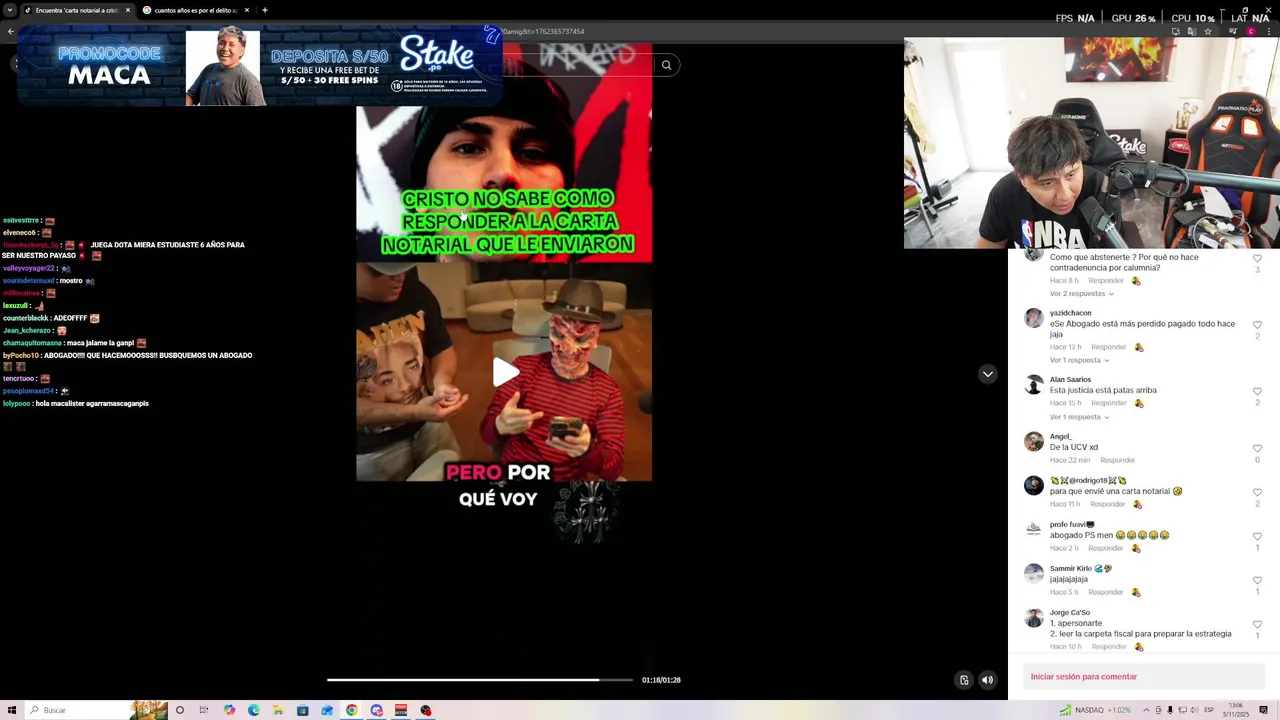
Task: Like the 'De la UCV xd' comment
Action: [1257, 448]
